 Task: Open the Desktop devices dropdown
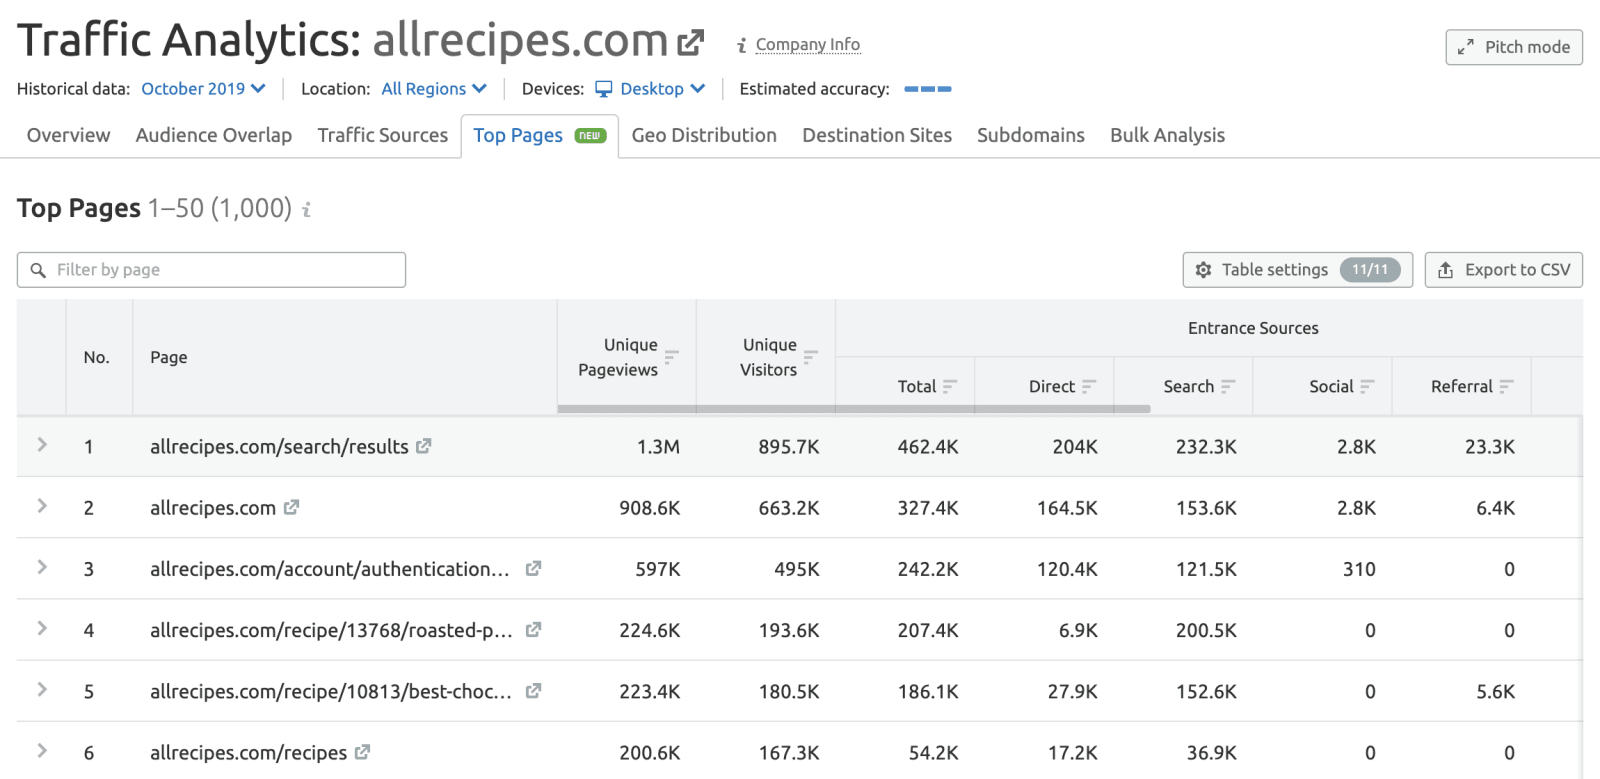pos(651,89)
